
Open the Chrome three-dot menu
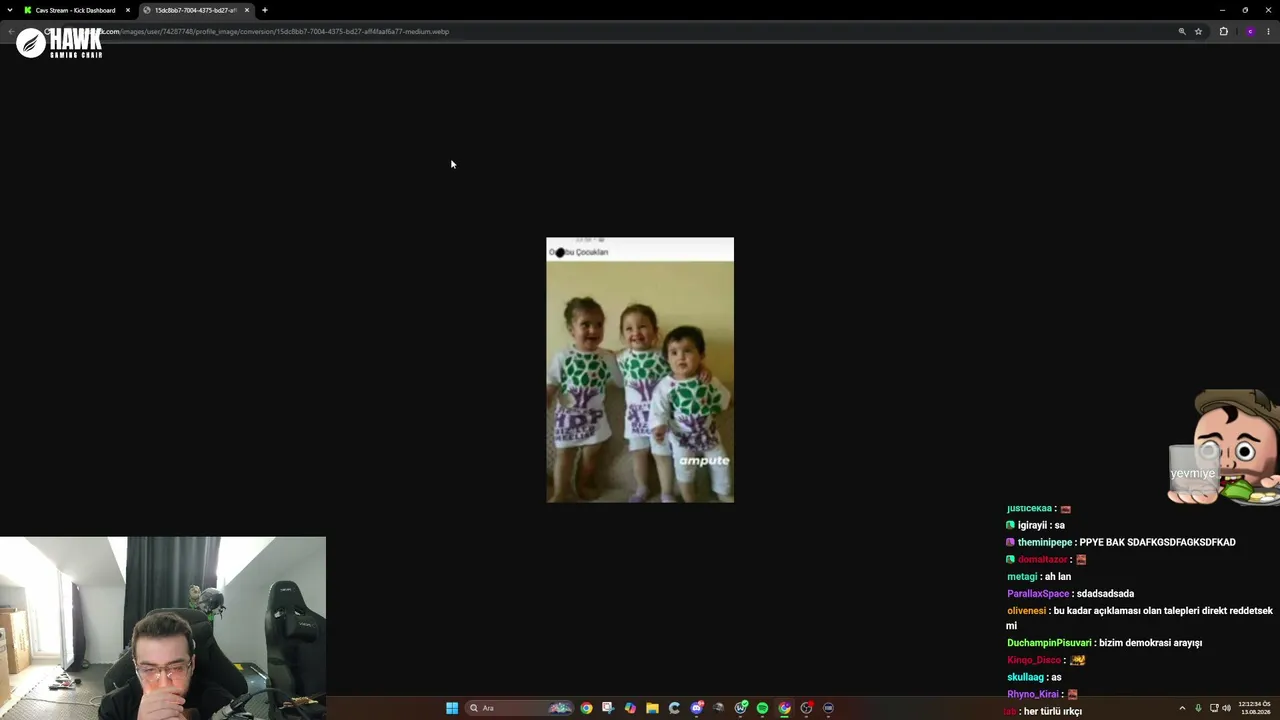point(1268,31)
